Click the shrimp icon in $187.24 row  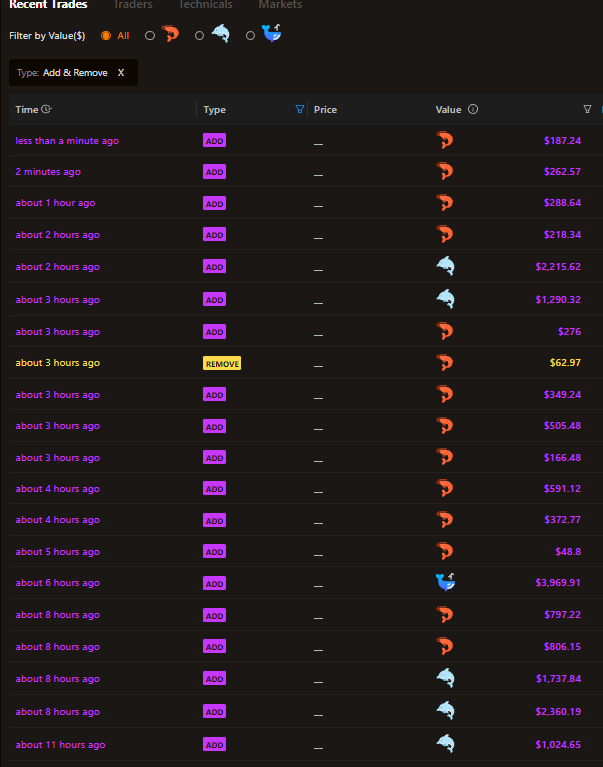click(x=445, y=140)
